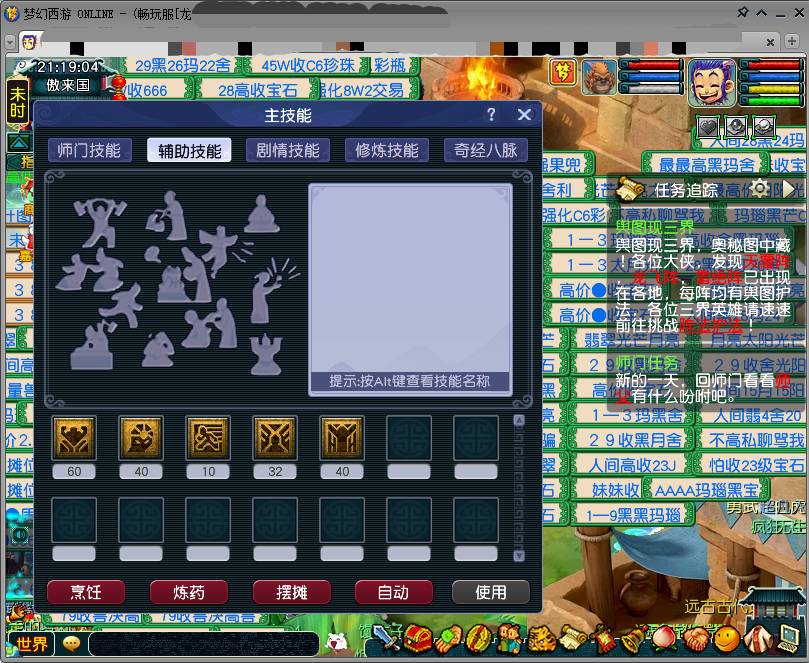Switch to the 辅助技能 tab
The image size is (809, 663).
(x=189, y=150)
